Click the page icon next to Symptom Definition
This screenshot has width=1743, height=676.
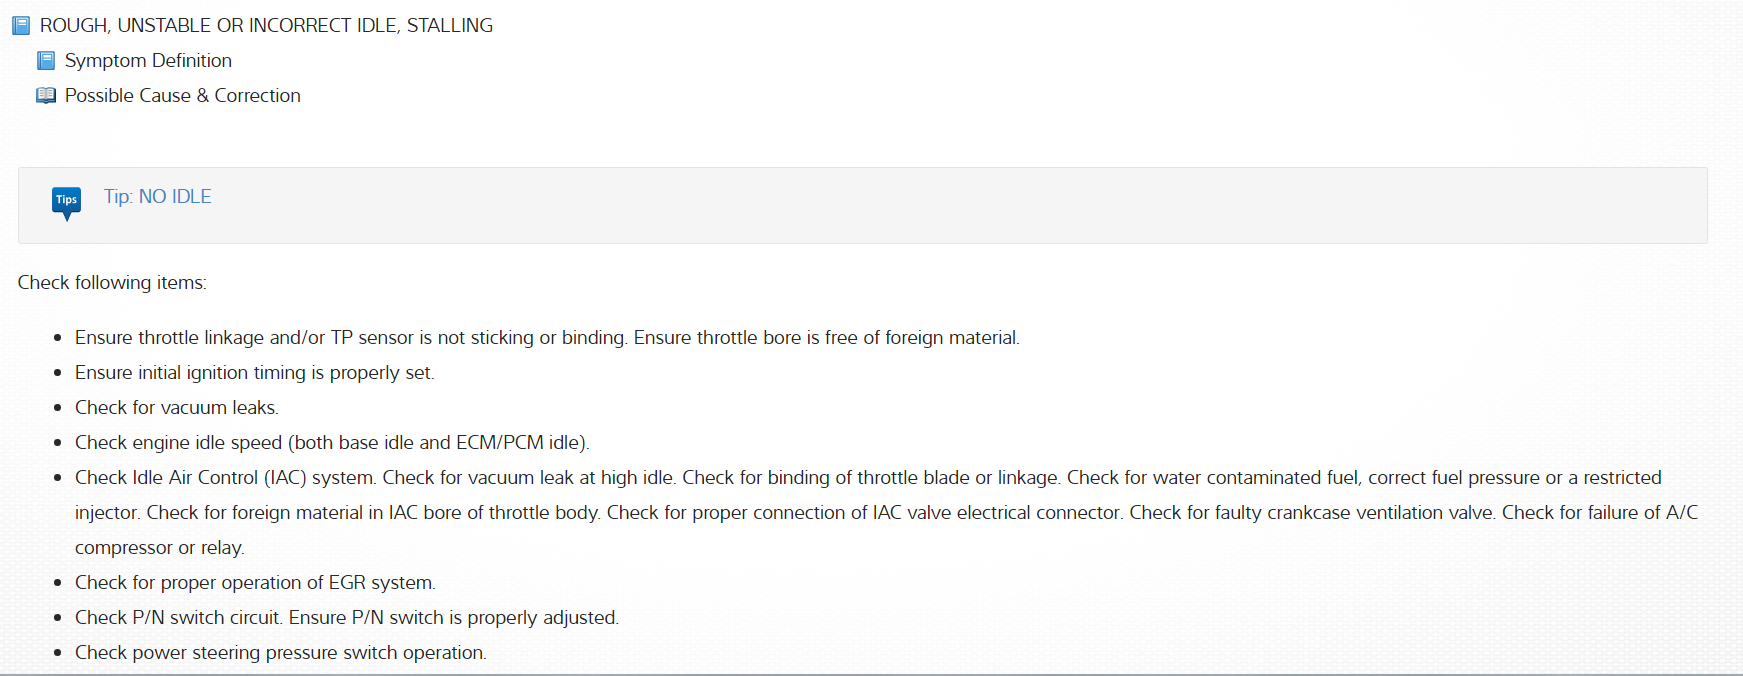(46, 61)
